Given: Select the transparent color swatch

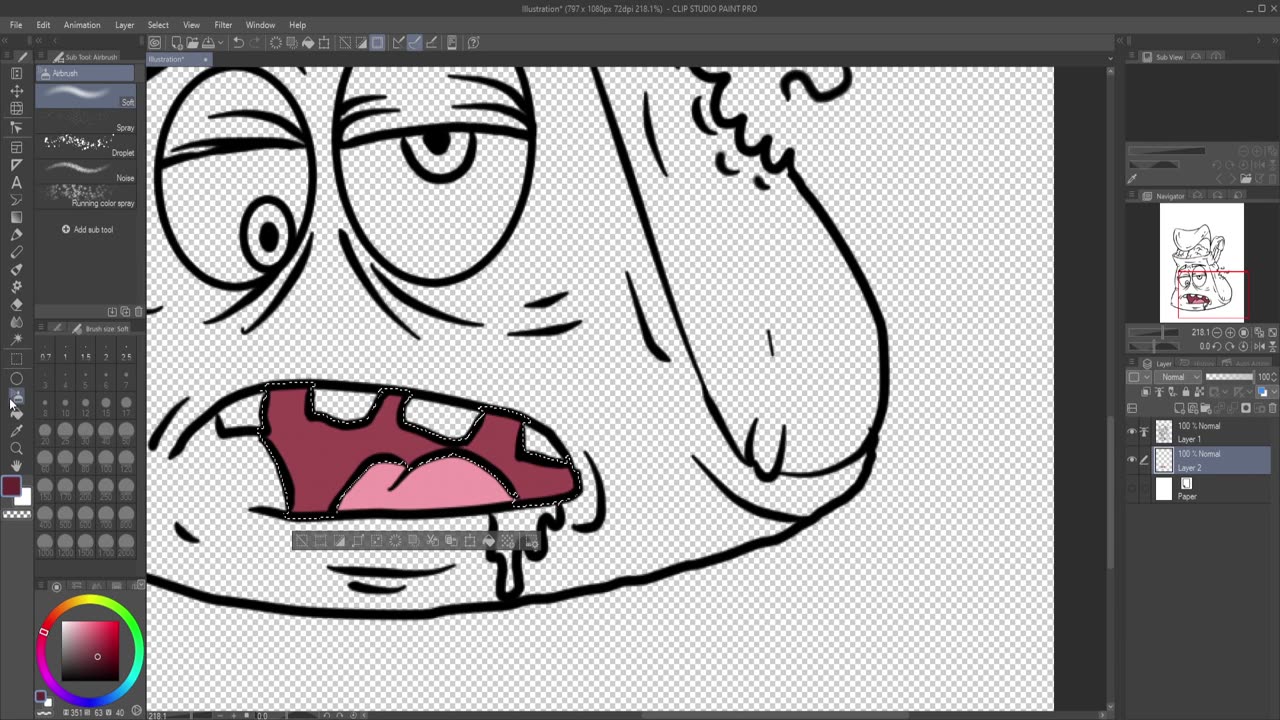Looking at the screenshot, I should (17, 514).
